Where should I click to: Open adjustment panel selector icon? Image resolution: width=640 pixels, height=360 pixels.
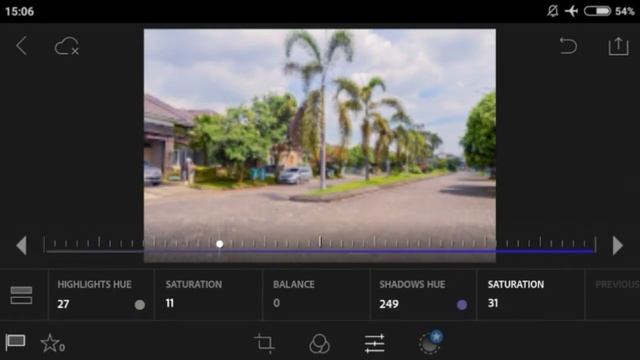coord(21,295)
